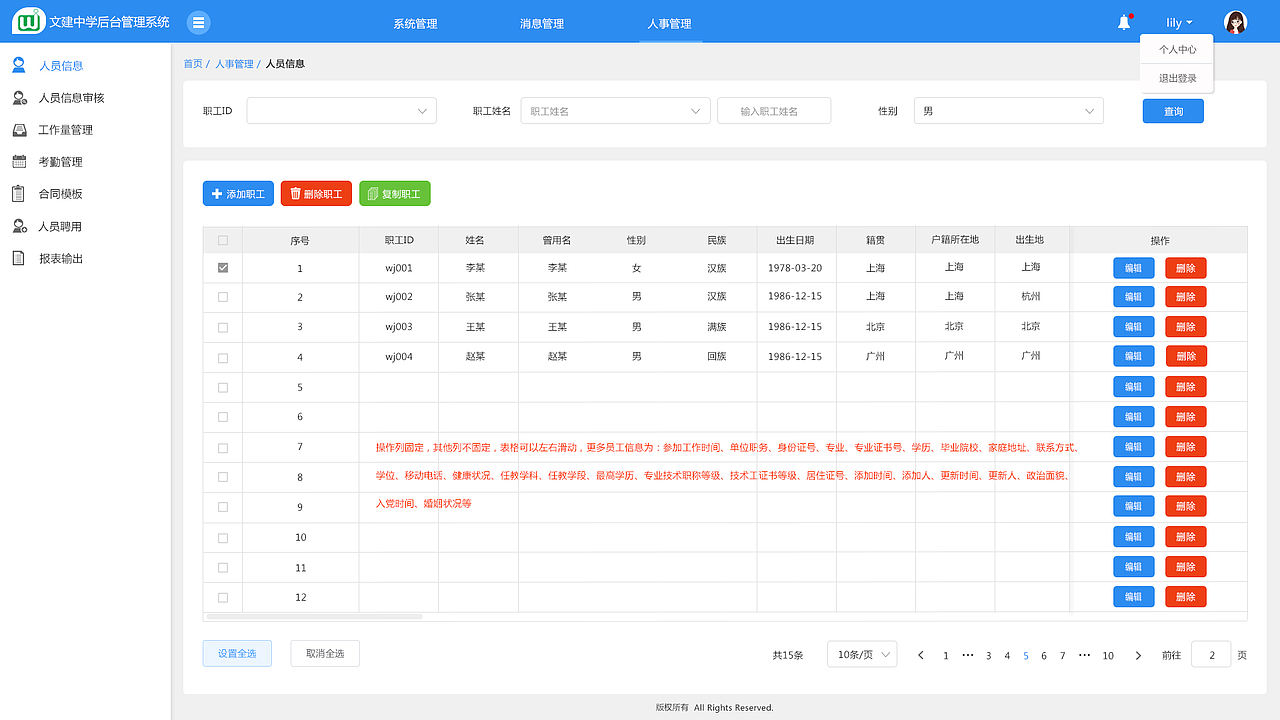
Task: Click the 职工ID column header
Action: click(399, 240)
